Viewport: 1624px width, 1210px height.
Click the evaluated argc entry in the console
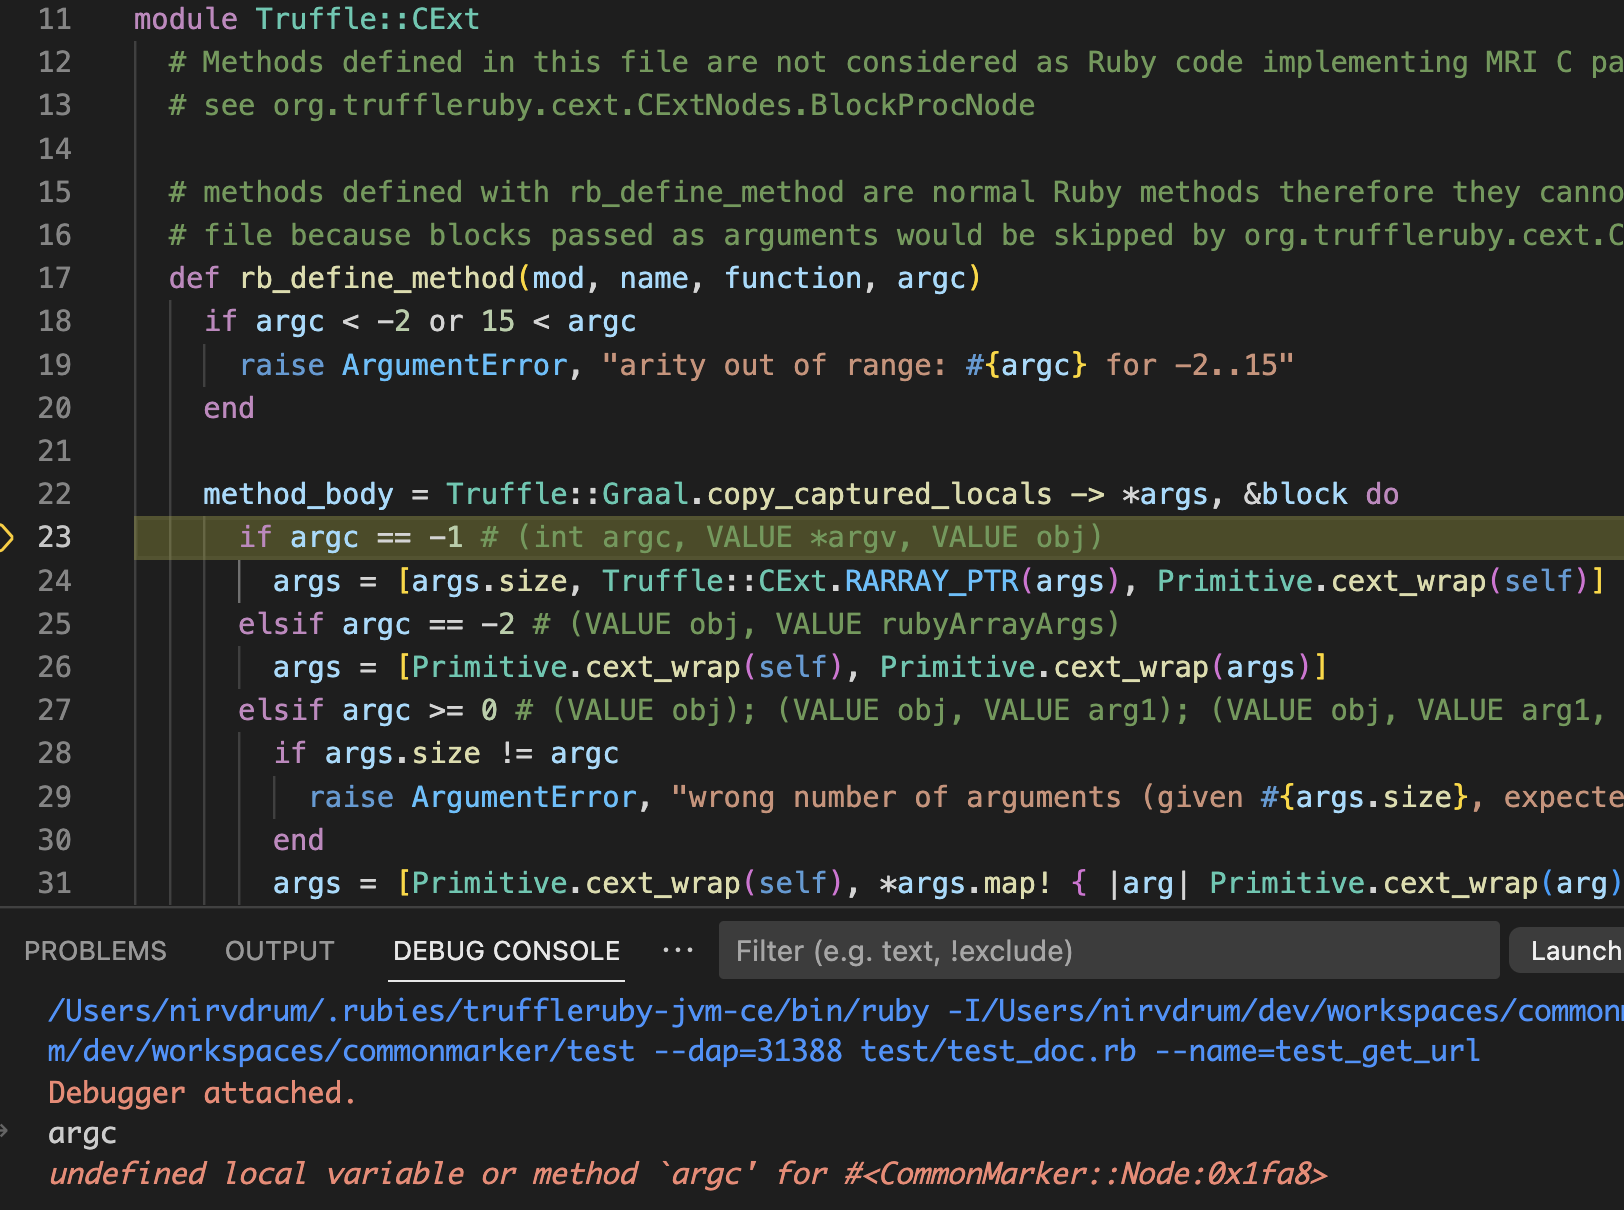pyautogui.click(x=82, y=1132)
